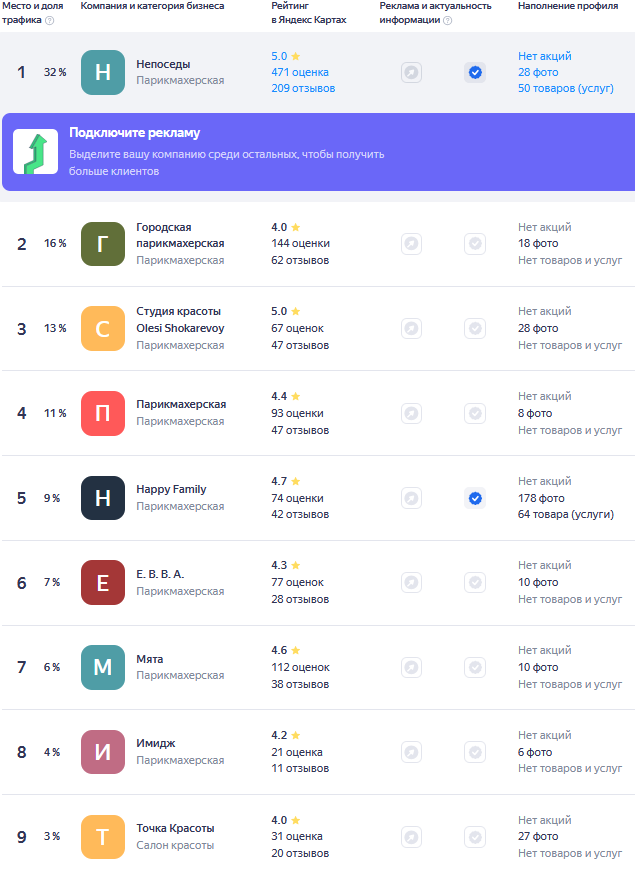Click the dark red Е avatar of Е. В. В. А.
Viewport: 635px width, 875px height.
point(103,583)
